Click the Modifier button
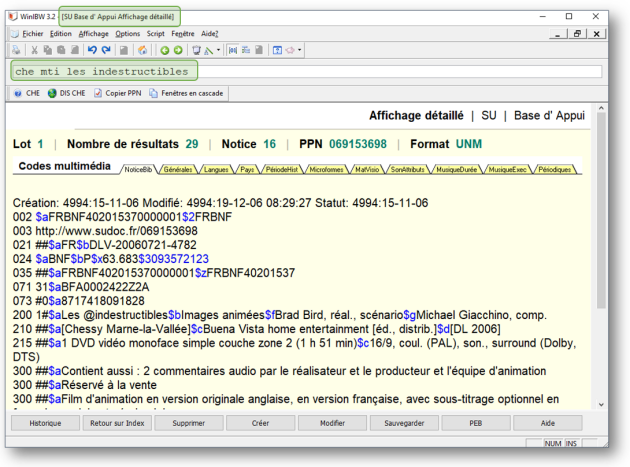This screenshot has width=630, height=467. (332, 423)
